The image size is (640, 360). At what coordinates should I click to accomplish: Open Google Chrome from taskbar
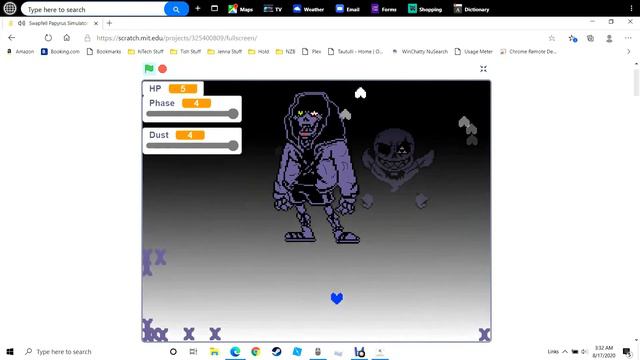coord(256,351)
